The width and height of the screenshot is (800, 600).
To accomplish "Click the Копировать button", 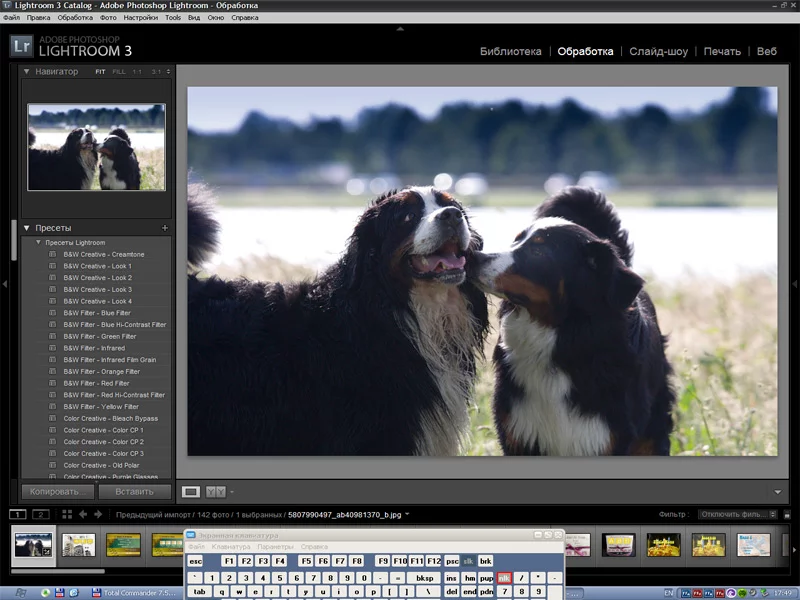I will coord(58,491).
